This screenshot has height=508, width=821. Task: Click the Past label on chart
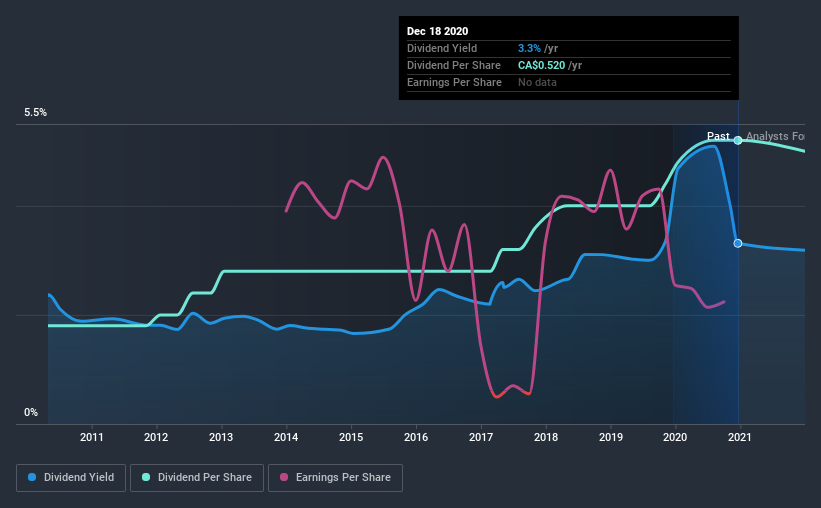tap(718, 136)
